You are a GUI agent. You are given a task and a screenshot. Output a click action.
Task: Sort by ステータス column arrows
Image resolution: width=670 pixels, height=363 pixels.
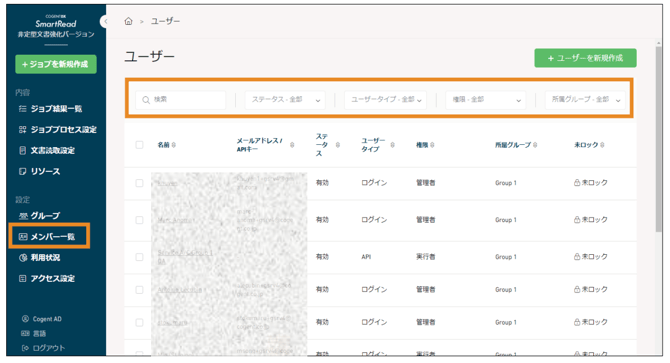338,145
